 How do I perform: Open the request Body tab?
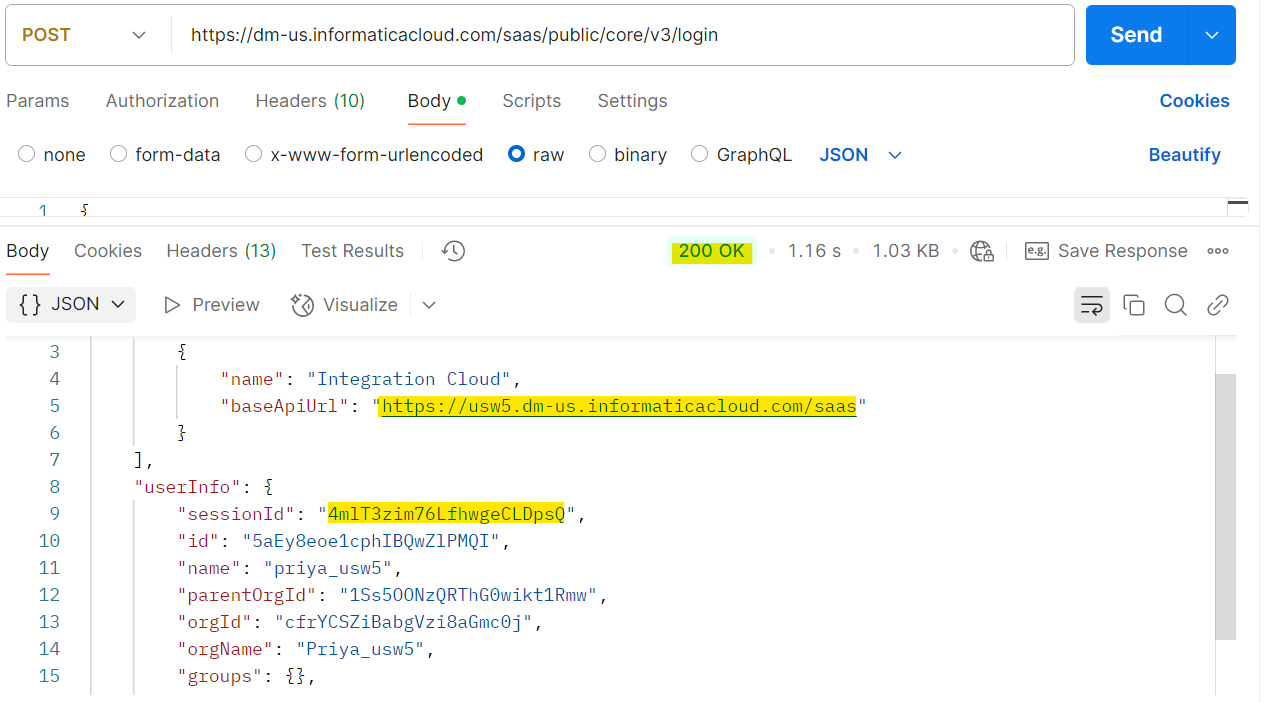437,101
